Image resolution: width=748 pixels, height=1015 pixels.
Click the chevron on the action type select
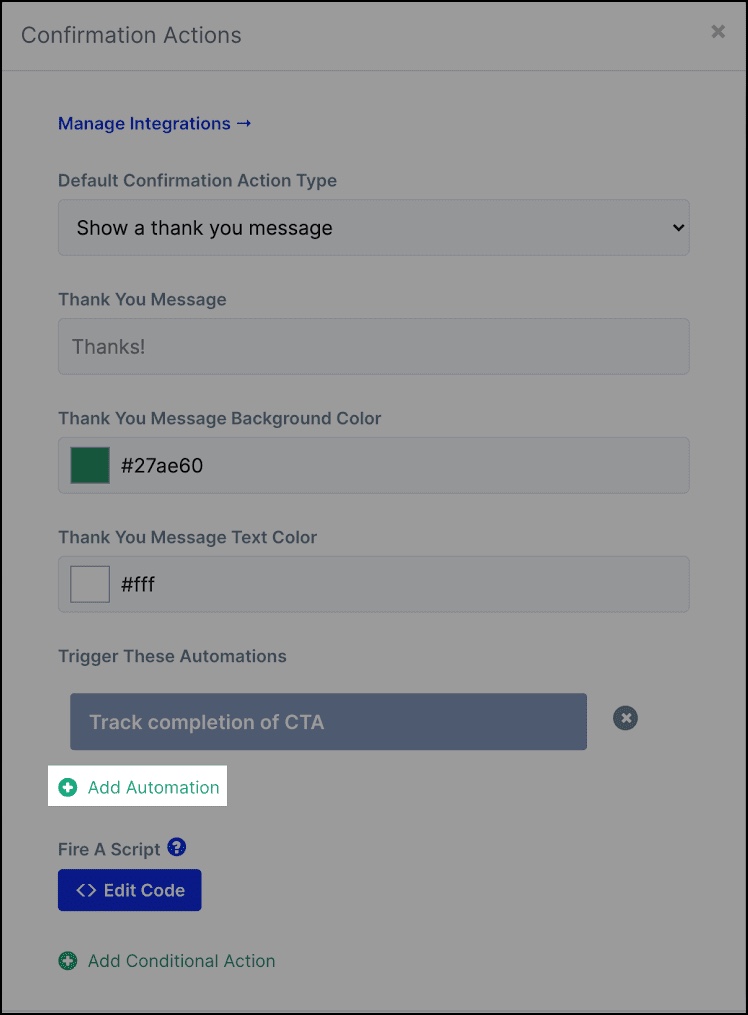coord(677,228)
